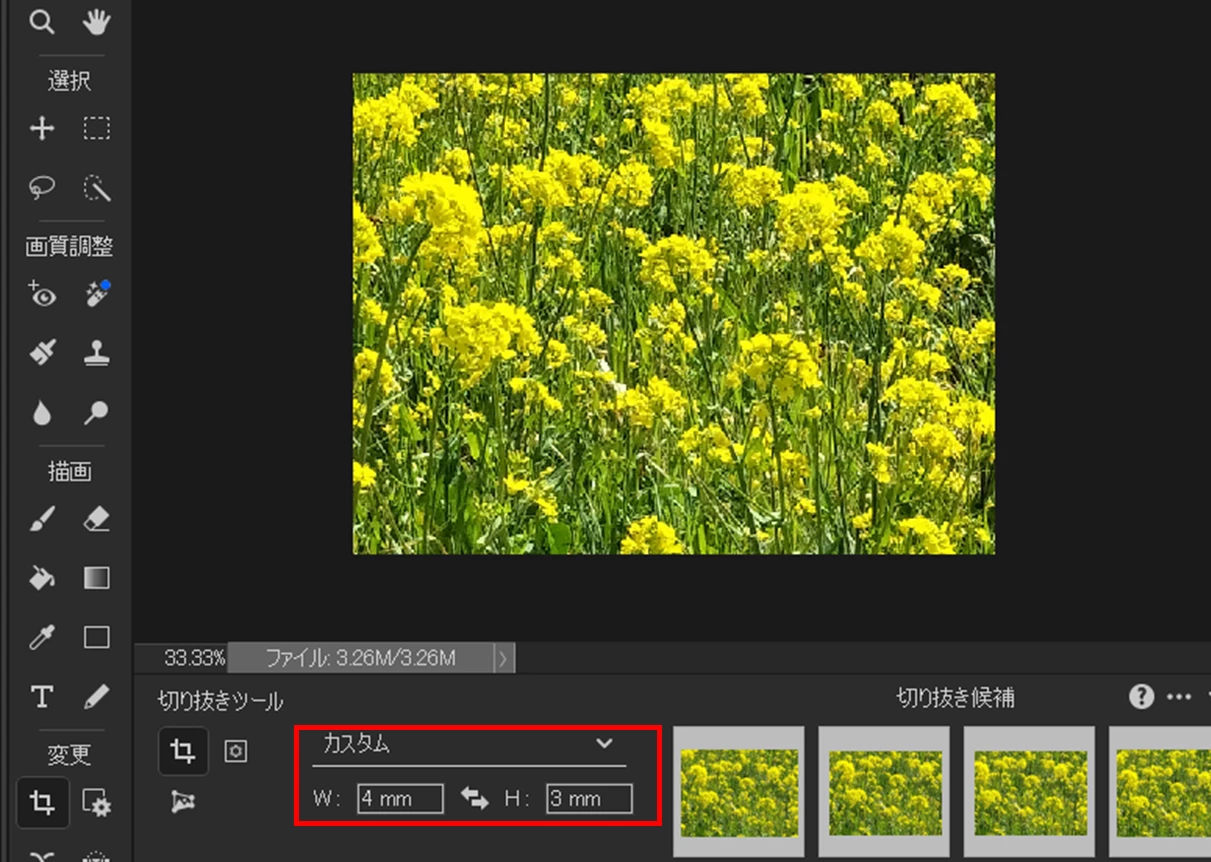Select the Move tool
The width and height of the screenshot is (1211, 862).
click(x=42, y=128)
